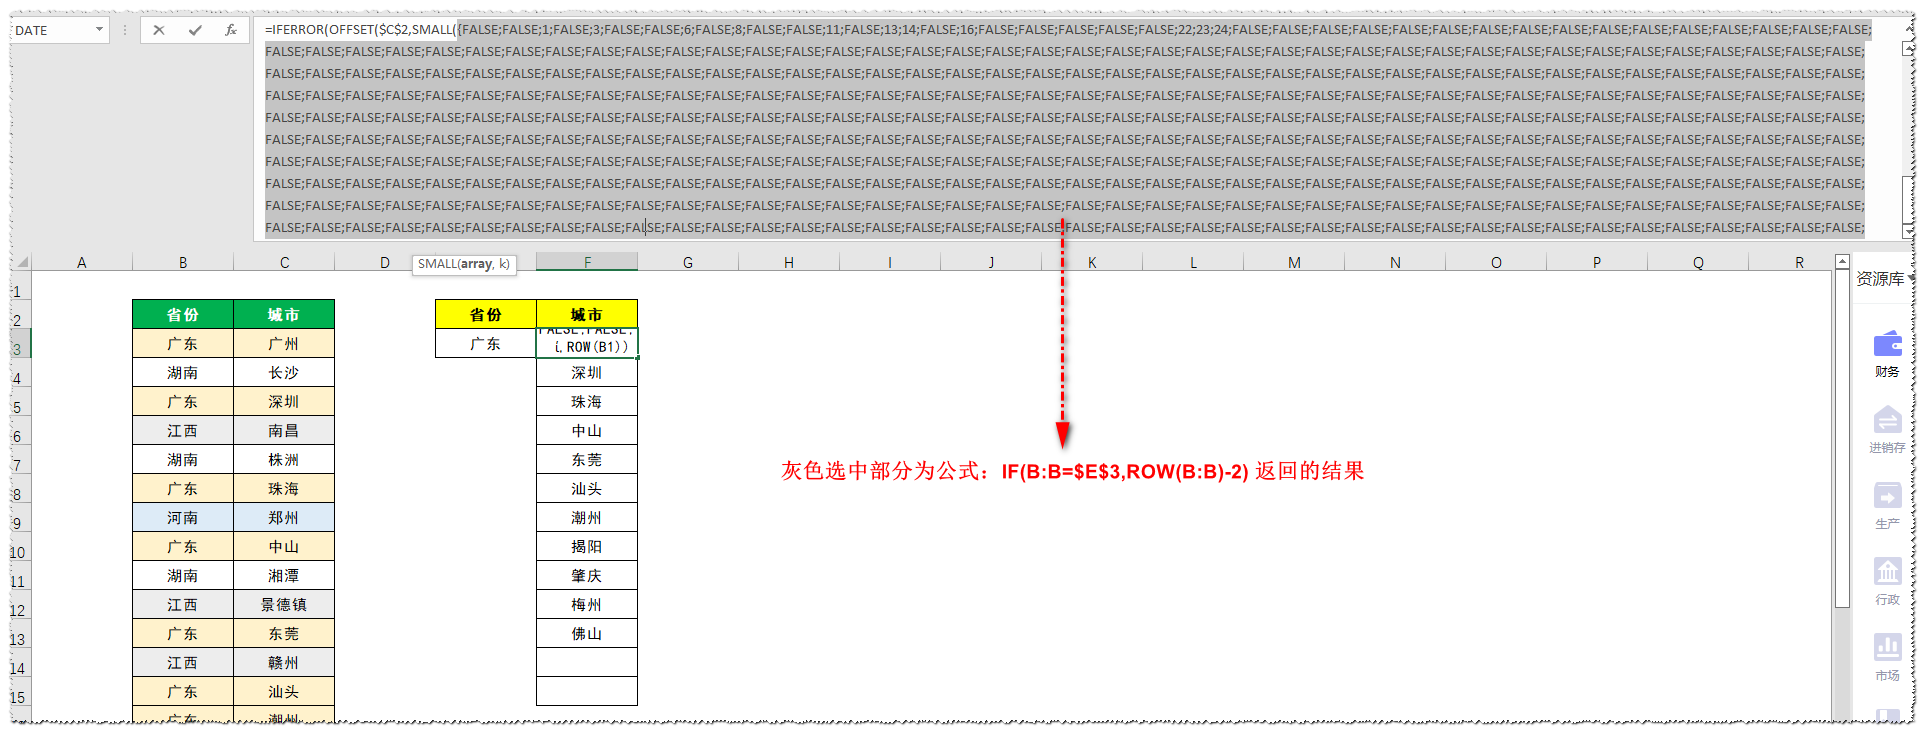The image size is (1925, 733).
Task: Select column F header
Action: 587,262
